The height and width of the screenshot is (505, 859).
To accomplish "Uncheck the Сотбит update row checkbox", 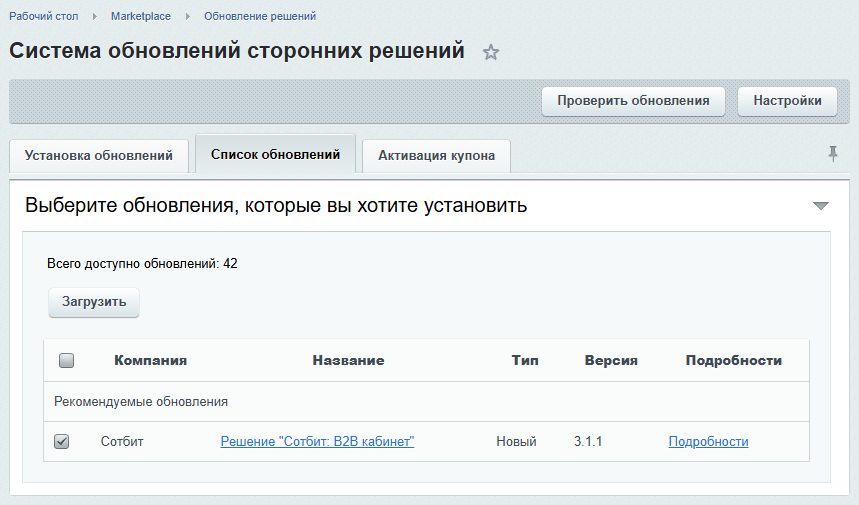I will click(61, 441).
